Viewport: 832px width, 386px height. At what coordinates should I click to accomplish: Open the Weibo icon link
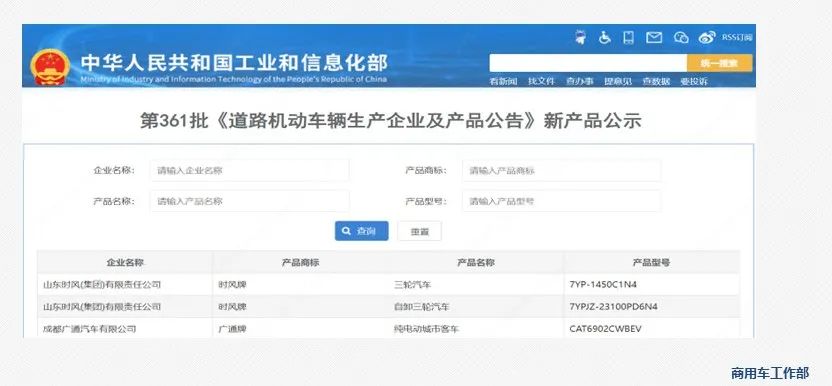(707, 37)
